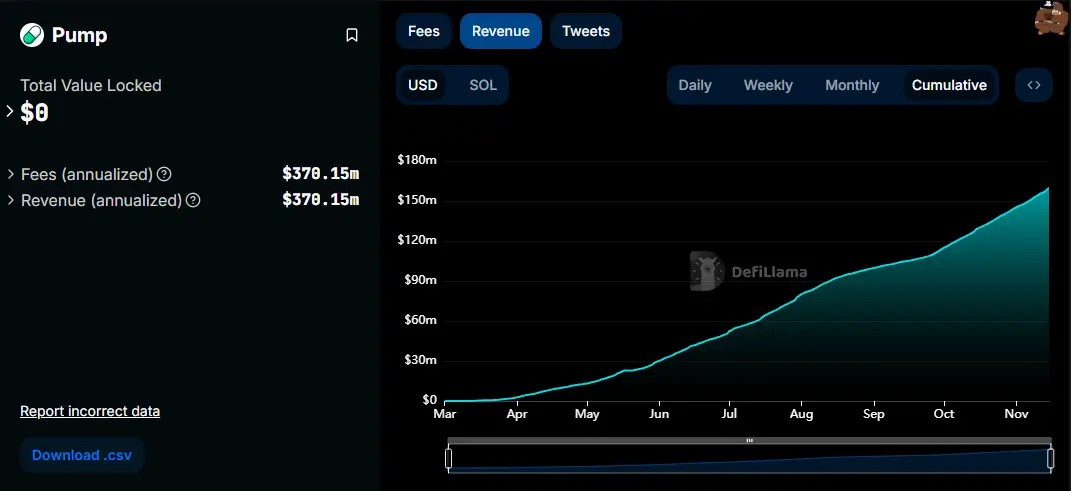This screenshot has width=1071, height=491.
Task: Select the Weekly chart interval
Action: (768, 85)
